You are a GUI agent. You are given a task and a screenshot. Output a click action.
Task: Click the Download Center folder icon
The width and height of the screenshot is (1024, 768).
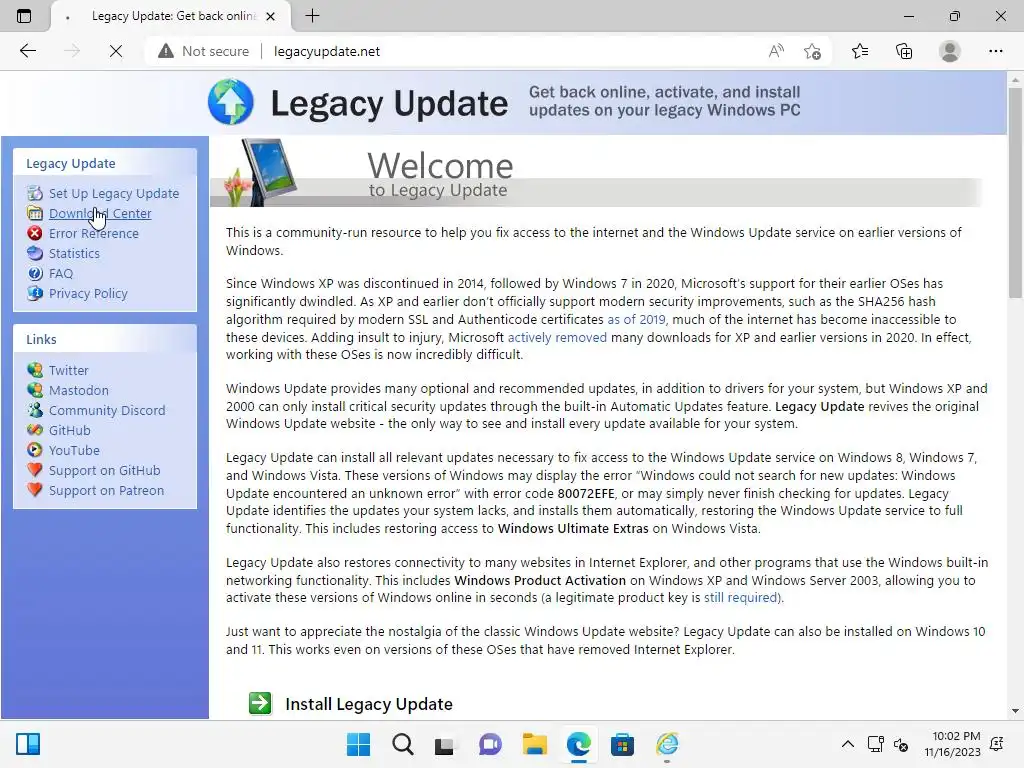(x=35, y=214)
